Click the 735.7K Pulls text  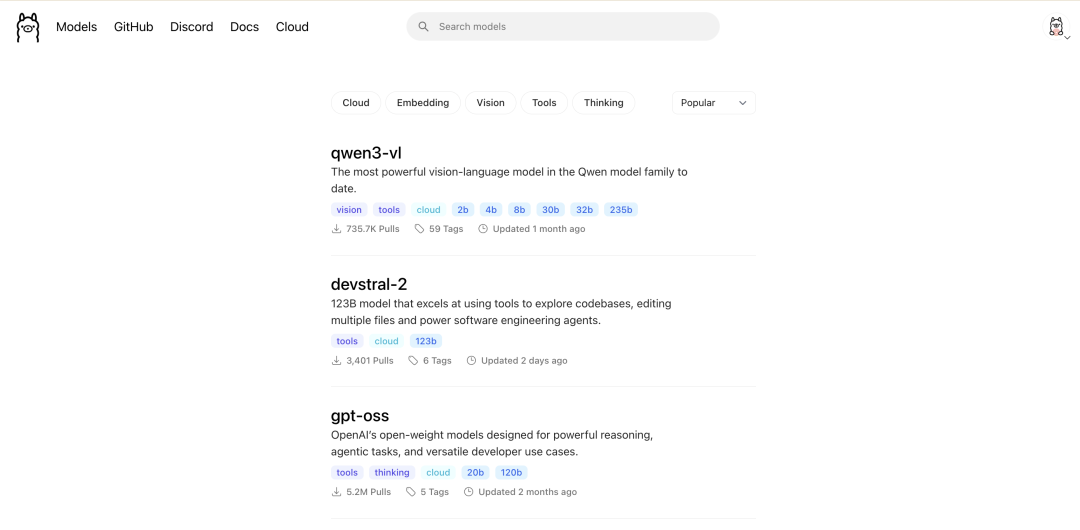(373, 229)
